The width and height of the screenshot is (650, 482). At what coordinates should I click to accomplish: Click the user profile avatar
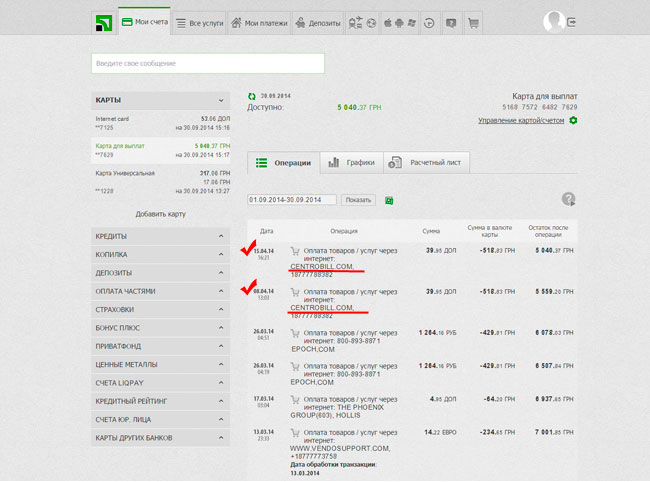(x=553, y=21)
